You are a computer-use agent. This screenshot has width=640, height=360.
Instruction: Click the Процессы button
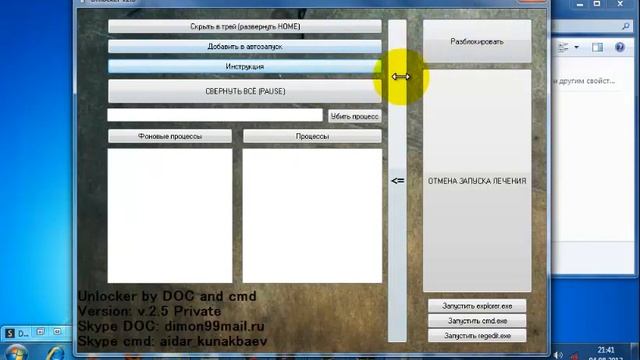312,136
